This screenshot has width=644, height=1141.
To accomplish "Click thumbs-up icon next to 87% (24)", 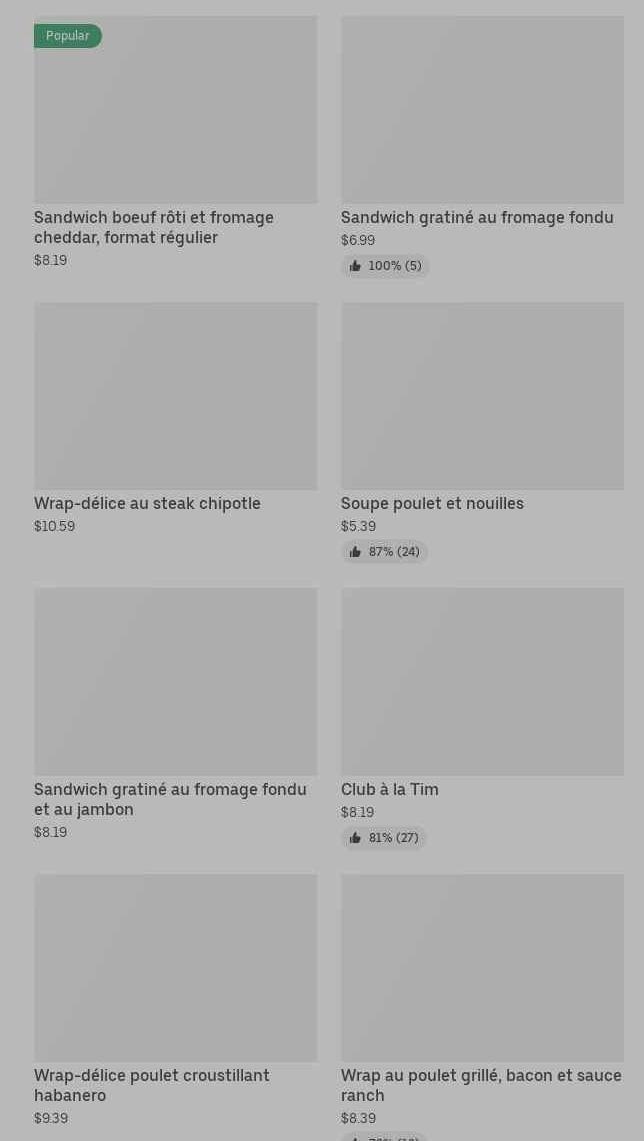I will (355, 552).
